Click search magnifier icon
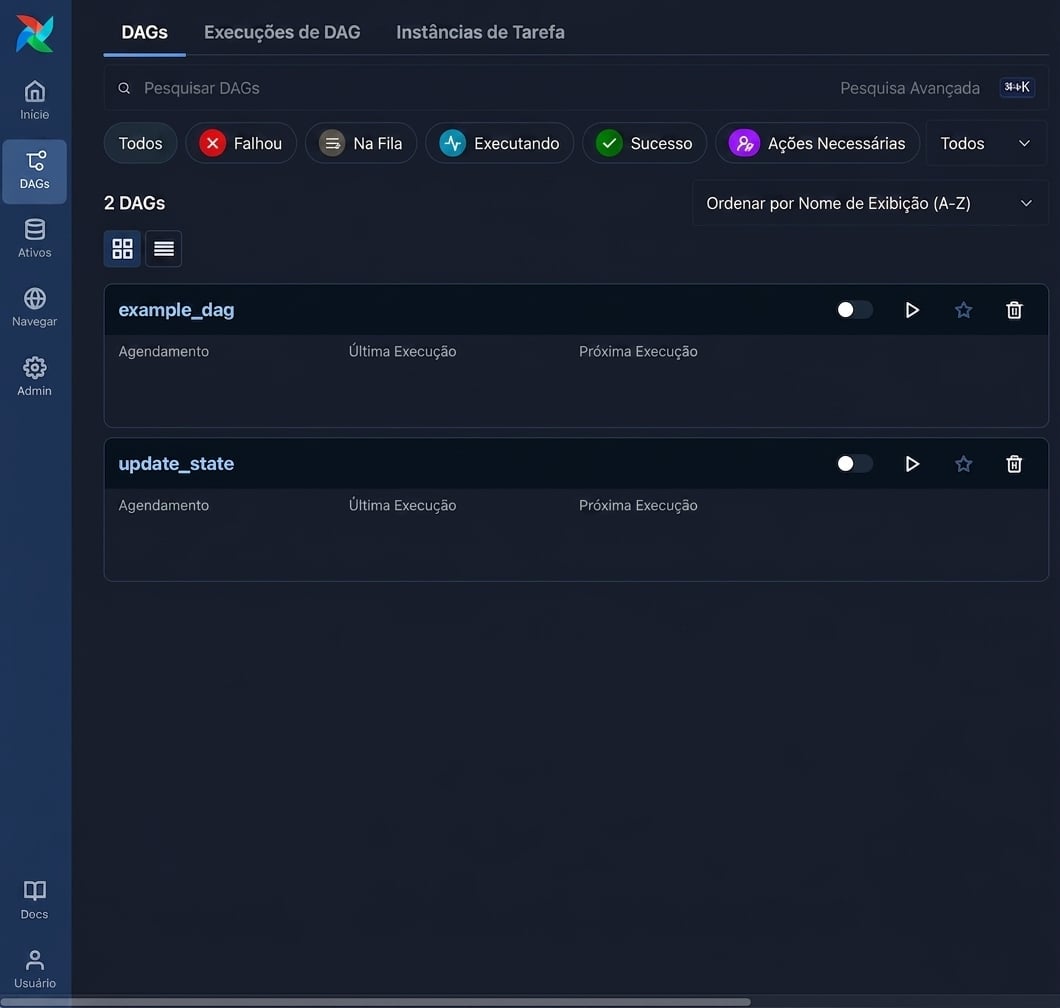The image size is (1060, 1008). coord(124,88)
